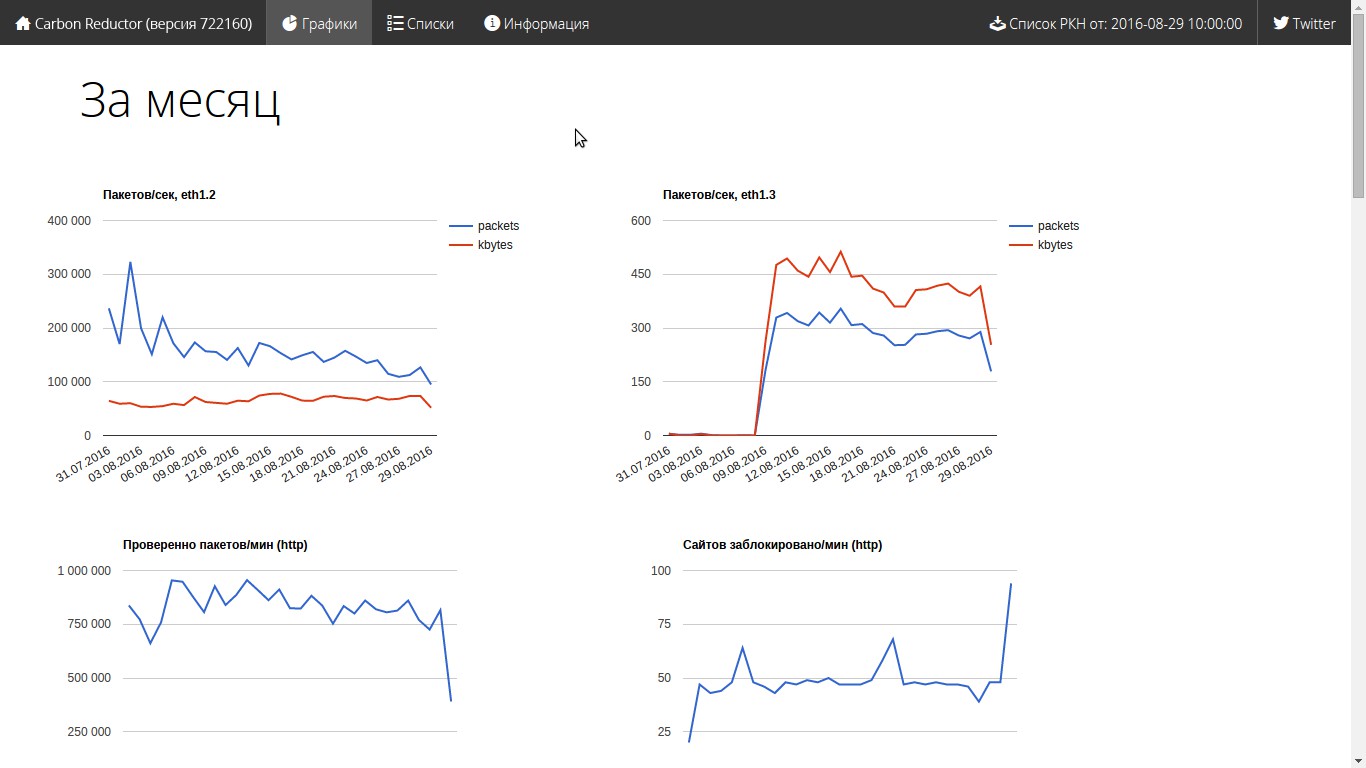Click the download icon beside Список РКН
Screen dimensions: 1366x768
coord(997,23)
